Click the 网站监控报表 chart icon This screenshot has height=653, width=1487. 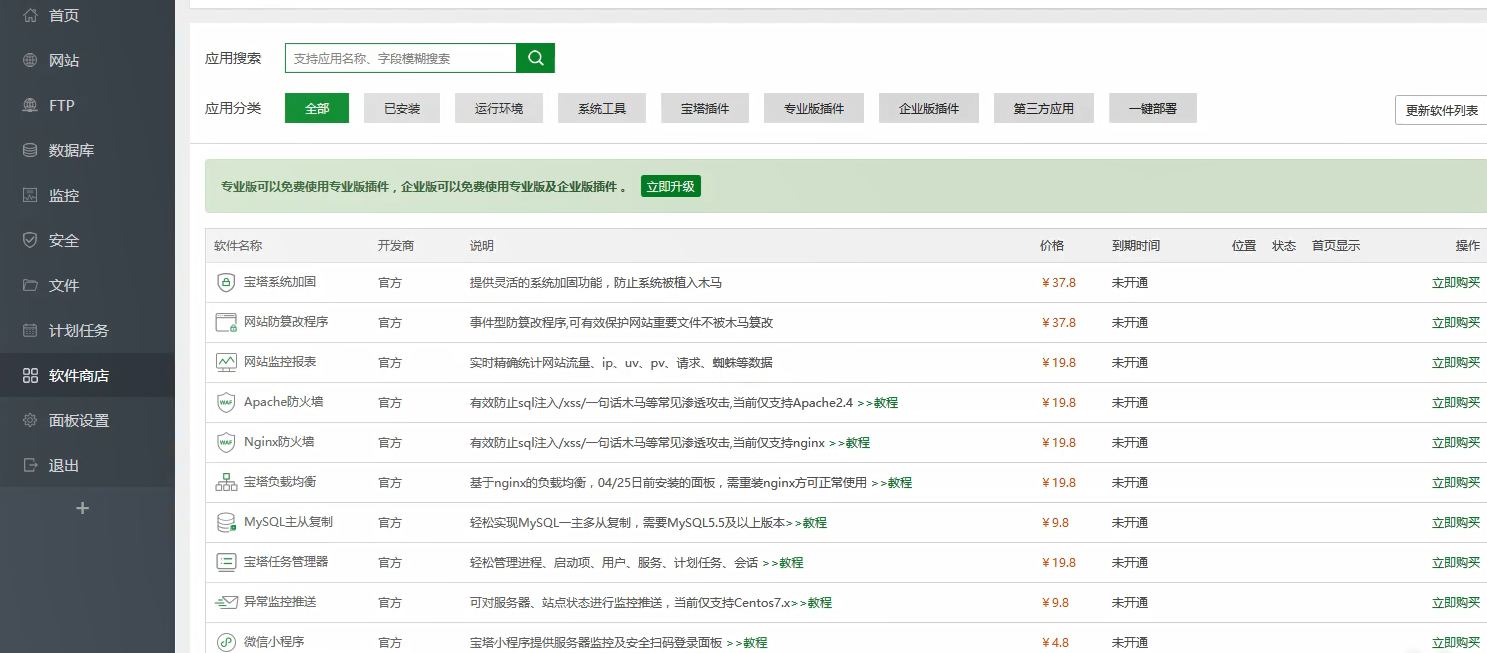pyautogui.click(x=226, y=362)
